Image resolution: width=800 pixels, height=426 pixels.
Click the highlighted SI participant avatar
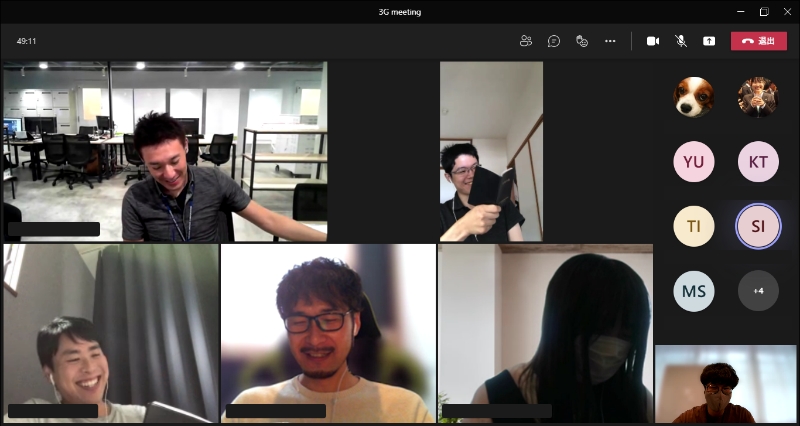[758, 226]
